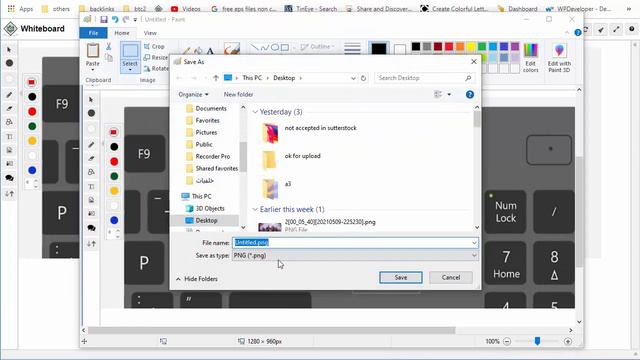The width and height of the screenshot is (640, 360).
Task: Open the File tab in Paint
Action: pos(93,33)
